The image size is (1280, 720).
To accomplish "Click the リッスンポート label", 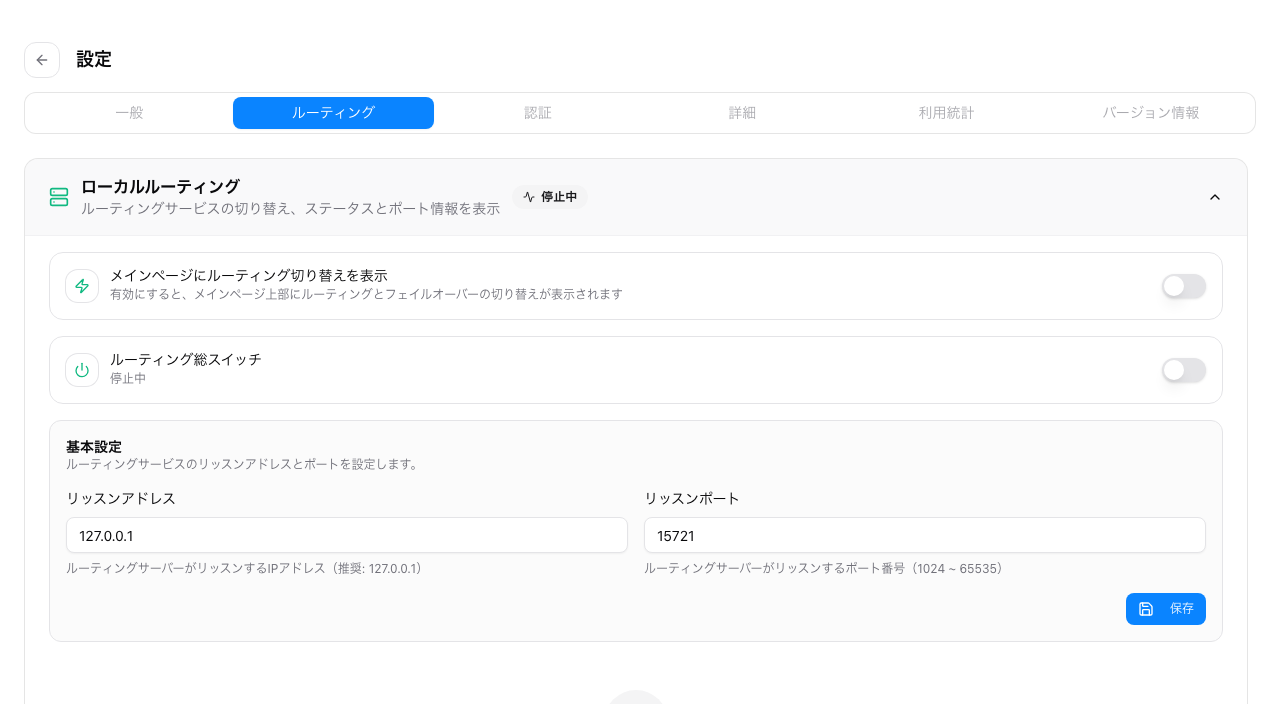I will click(x=692, y=498).
